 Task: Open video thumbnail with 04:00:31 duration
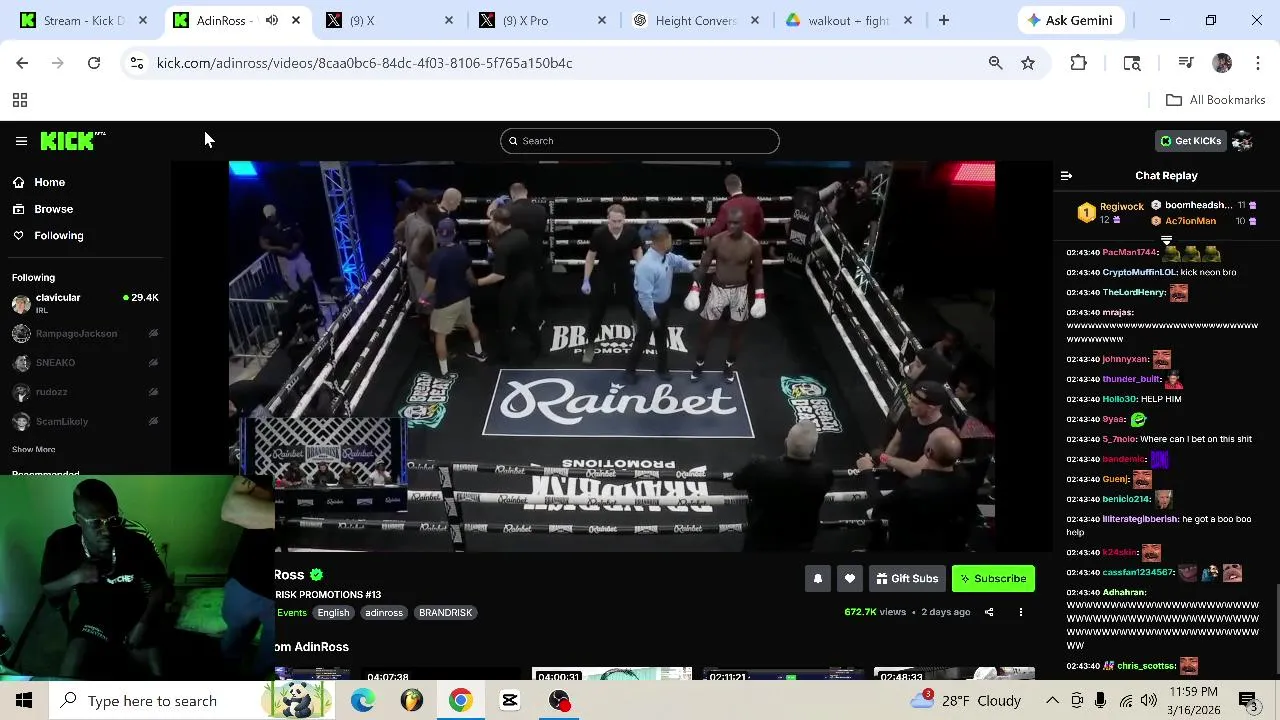tap(612, 674)
